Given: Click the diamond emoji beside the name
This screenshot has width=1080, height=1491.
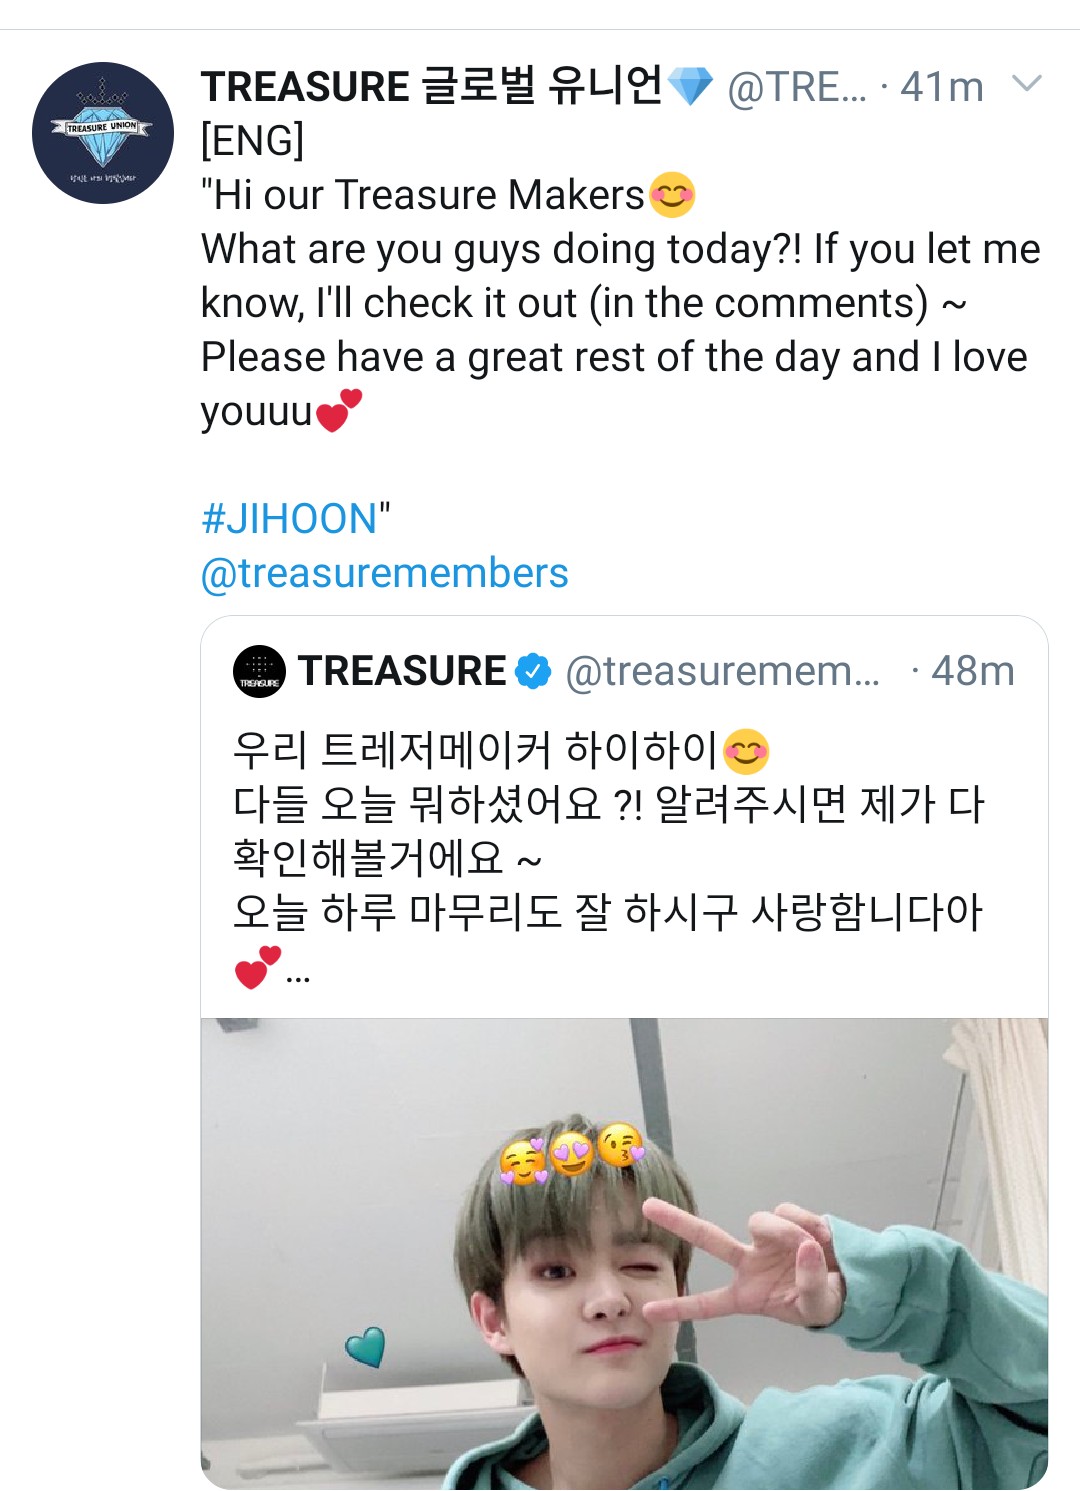Looking at the screenshot, I should point(690,87).
